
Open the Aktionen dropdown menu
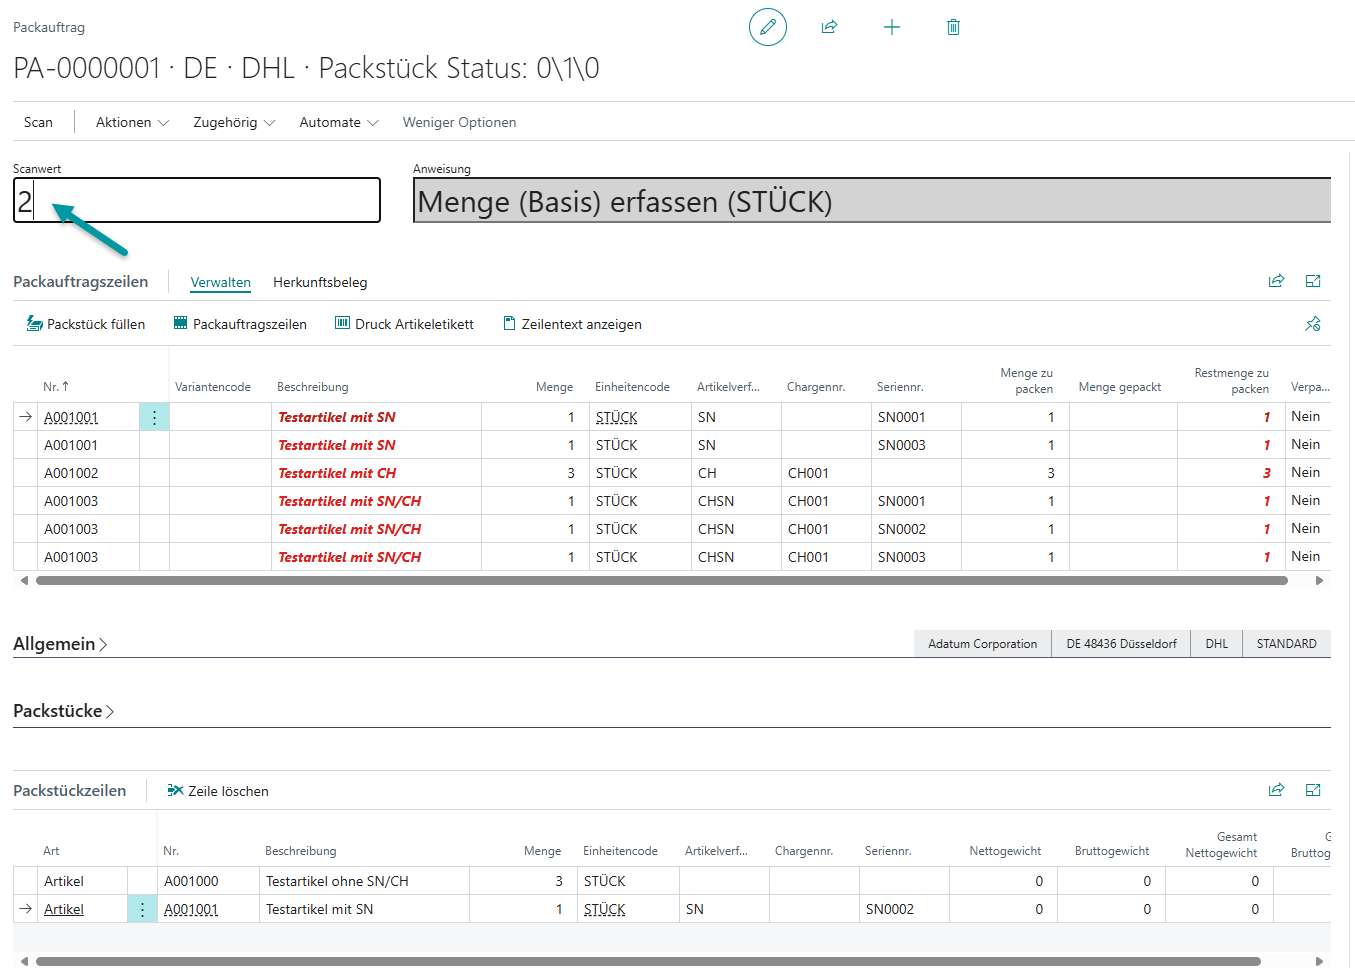[132, 122]
